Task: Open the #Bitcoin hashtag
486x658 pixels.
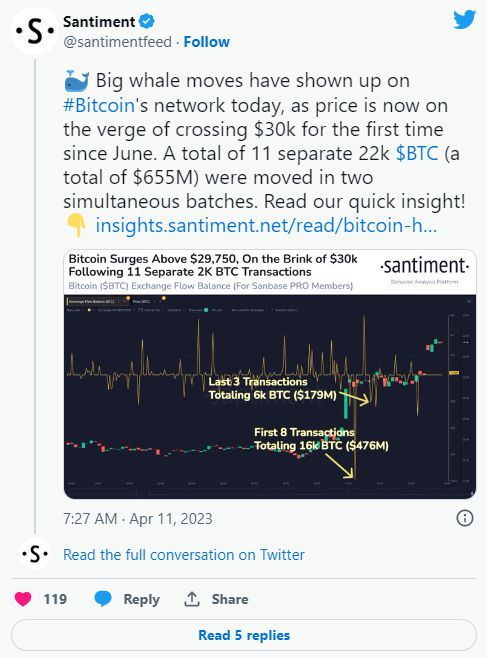Action: click(x=99, y=105)
